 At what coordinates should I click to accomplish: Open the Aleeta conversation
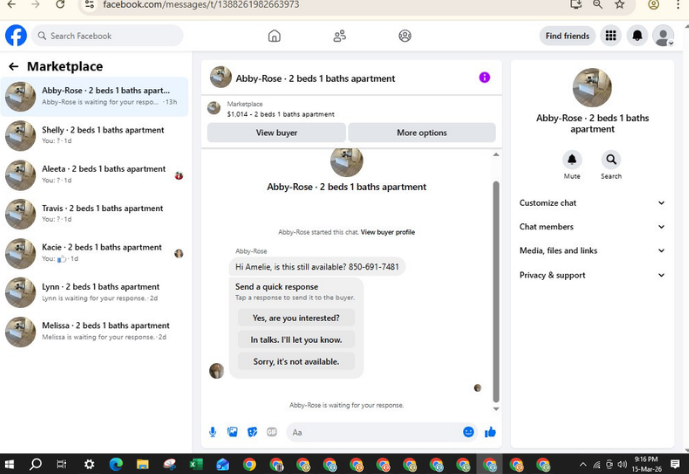(x=94, y=174)
